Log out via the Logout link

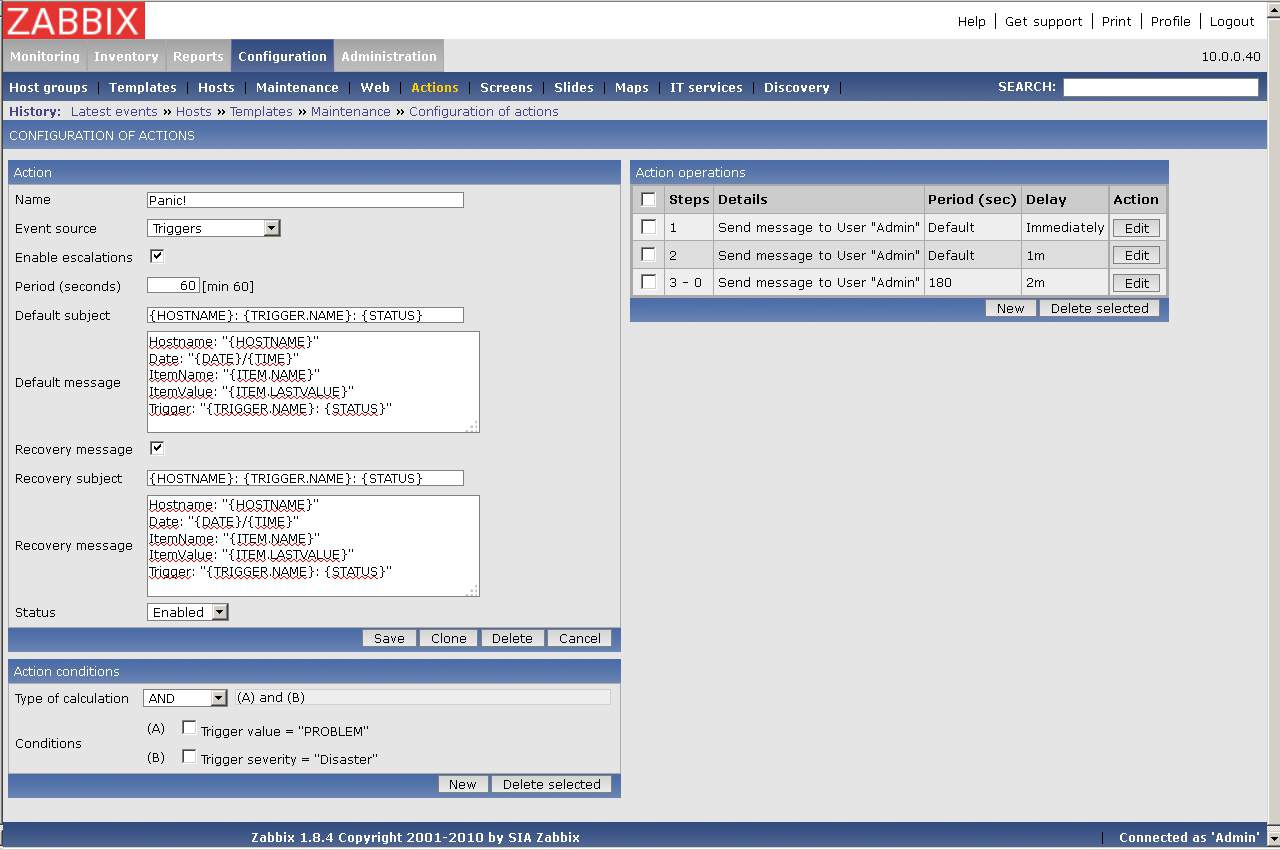pos(1232,21)
